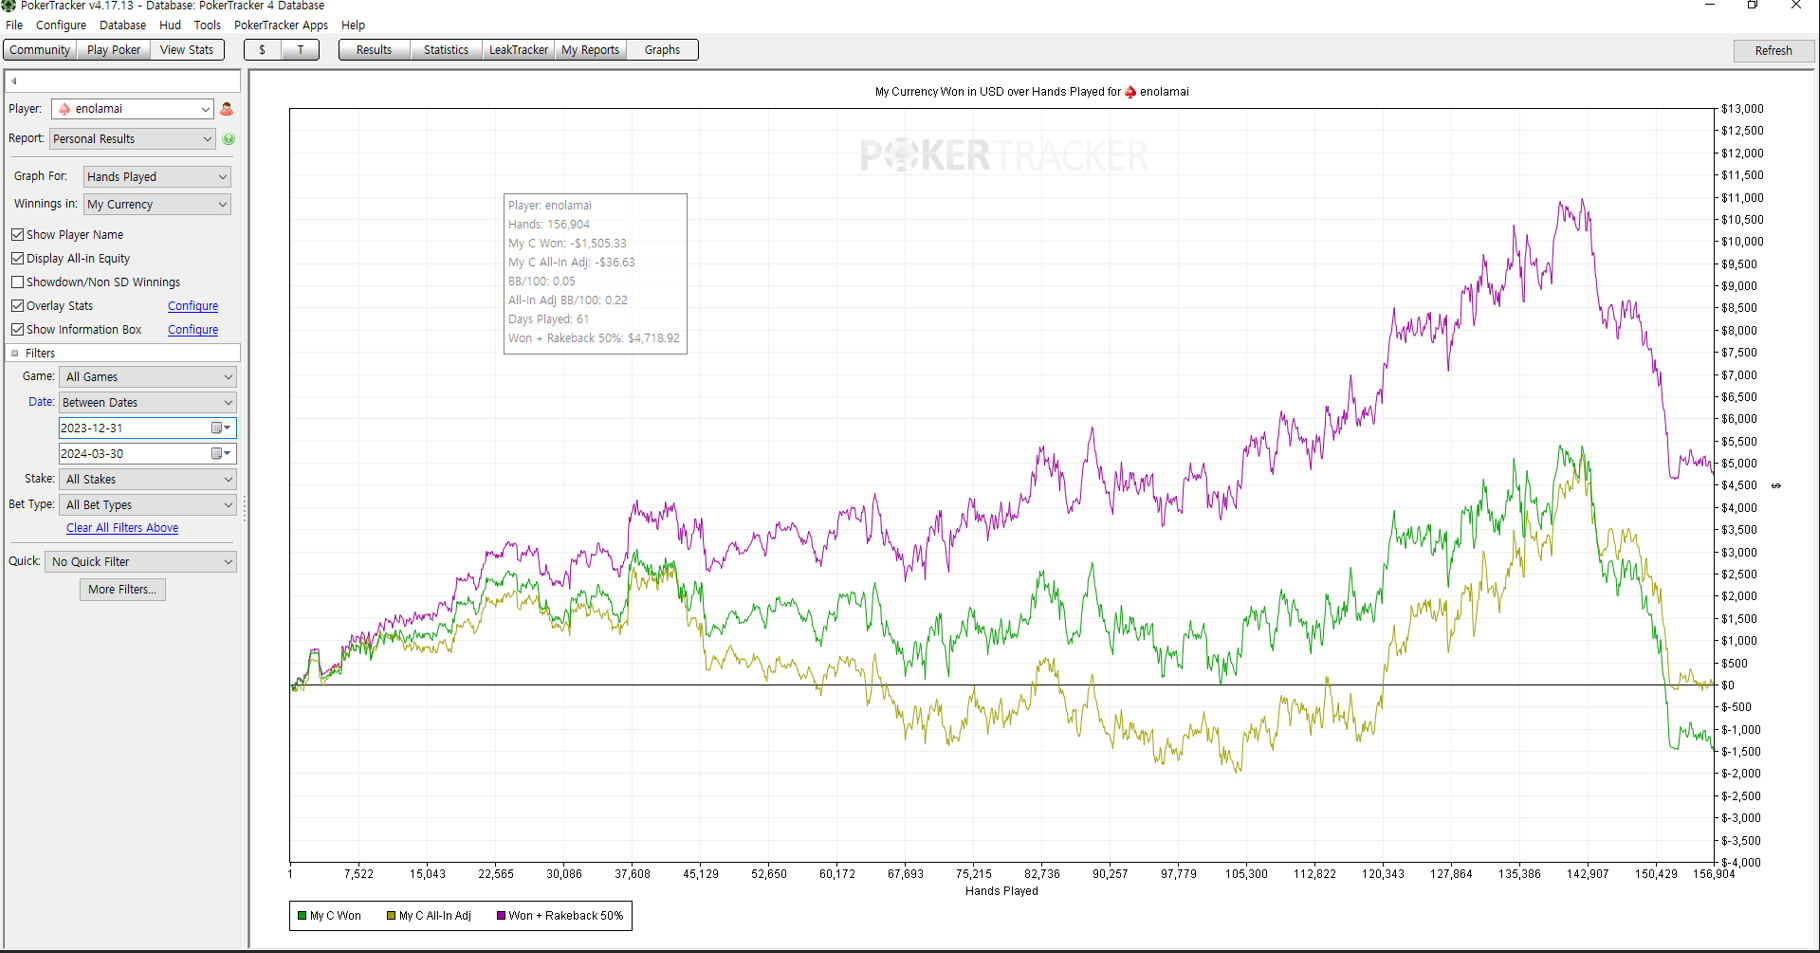
Task: Switch to the Community tab
Action: tap(40, 50)
